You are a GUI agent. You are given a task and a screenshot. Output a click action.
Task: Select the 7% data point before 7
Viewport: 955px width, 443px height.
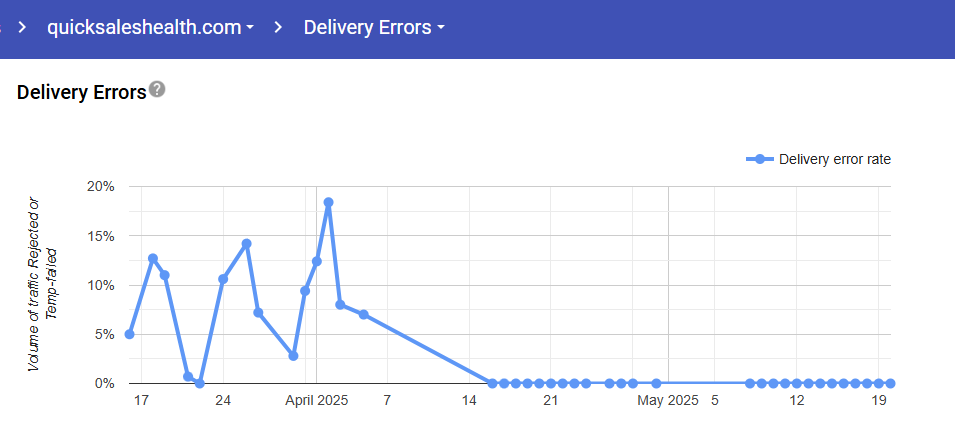click(x=363, y=314)
